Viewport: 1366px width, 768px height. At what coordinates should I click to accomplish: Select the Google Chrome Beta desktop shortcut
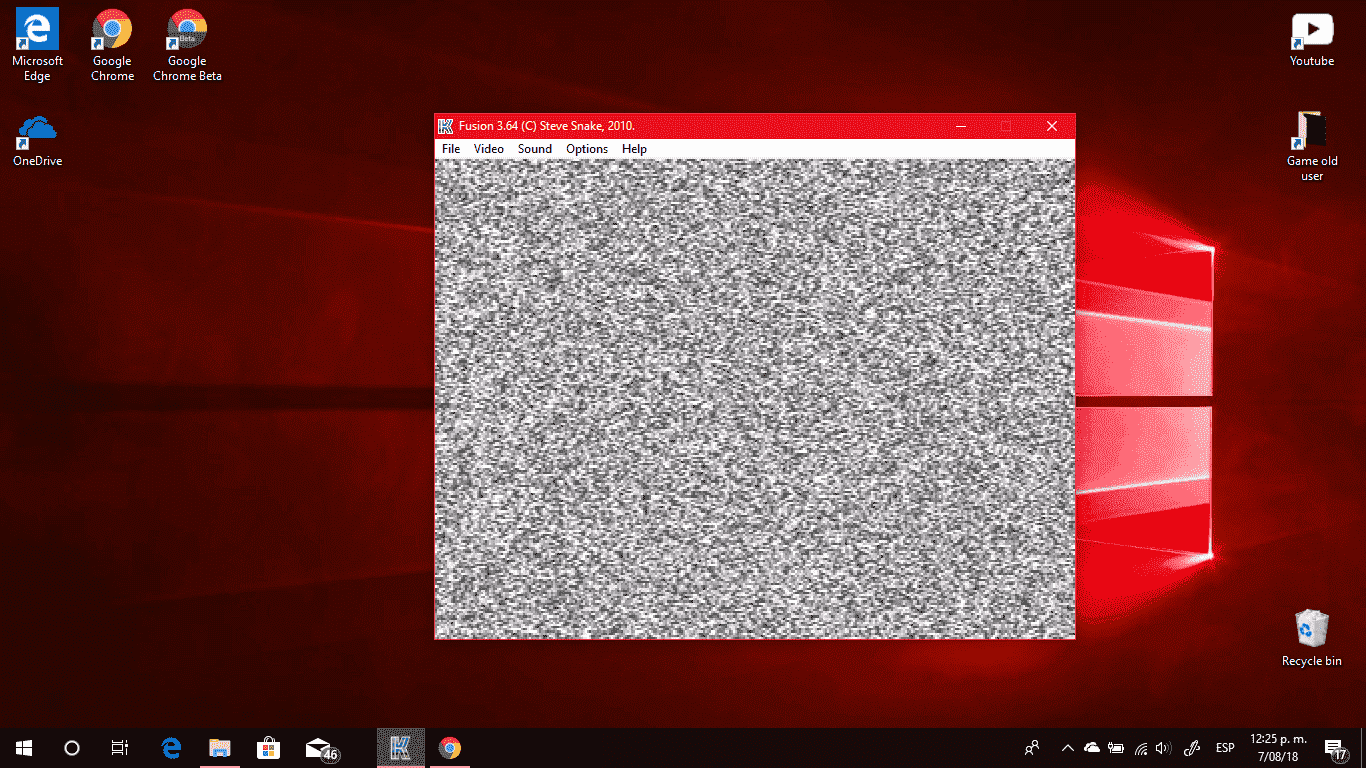(x=187, y=45)
